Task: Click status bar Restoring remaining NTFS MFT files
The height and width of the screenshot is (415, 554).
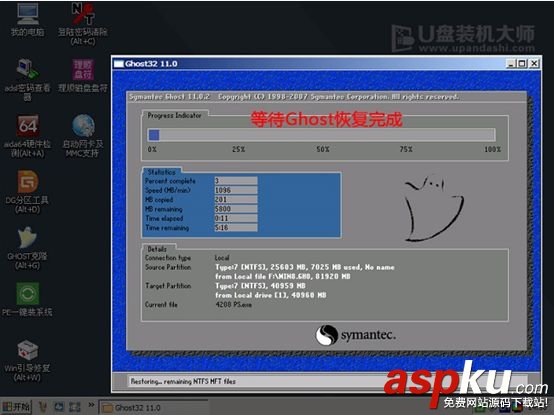Action: (183, 381)
